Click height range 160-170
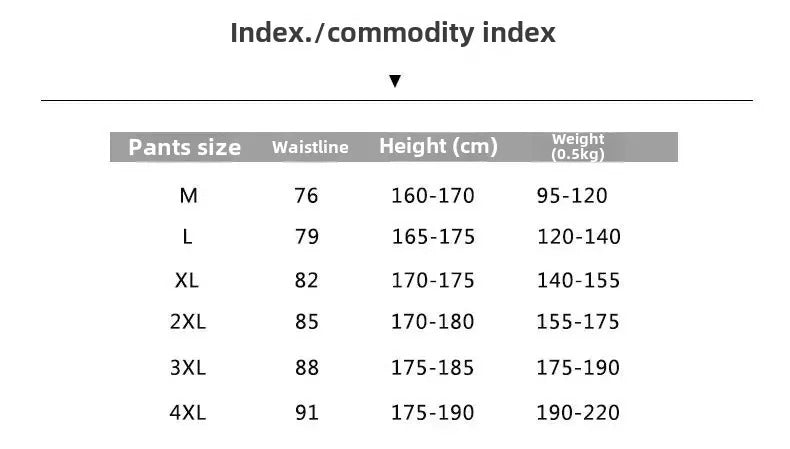This screenshot has height=449, width=790. (432, 196)
